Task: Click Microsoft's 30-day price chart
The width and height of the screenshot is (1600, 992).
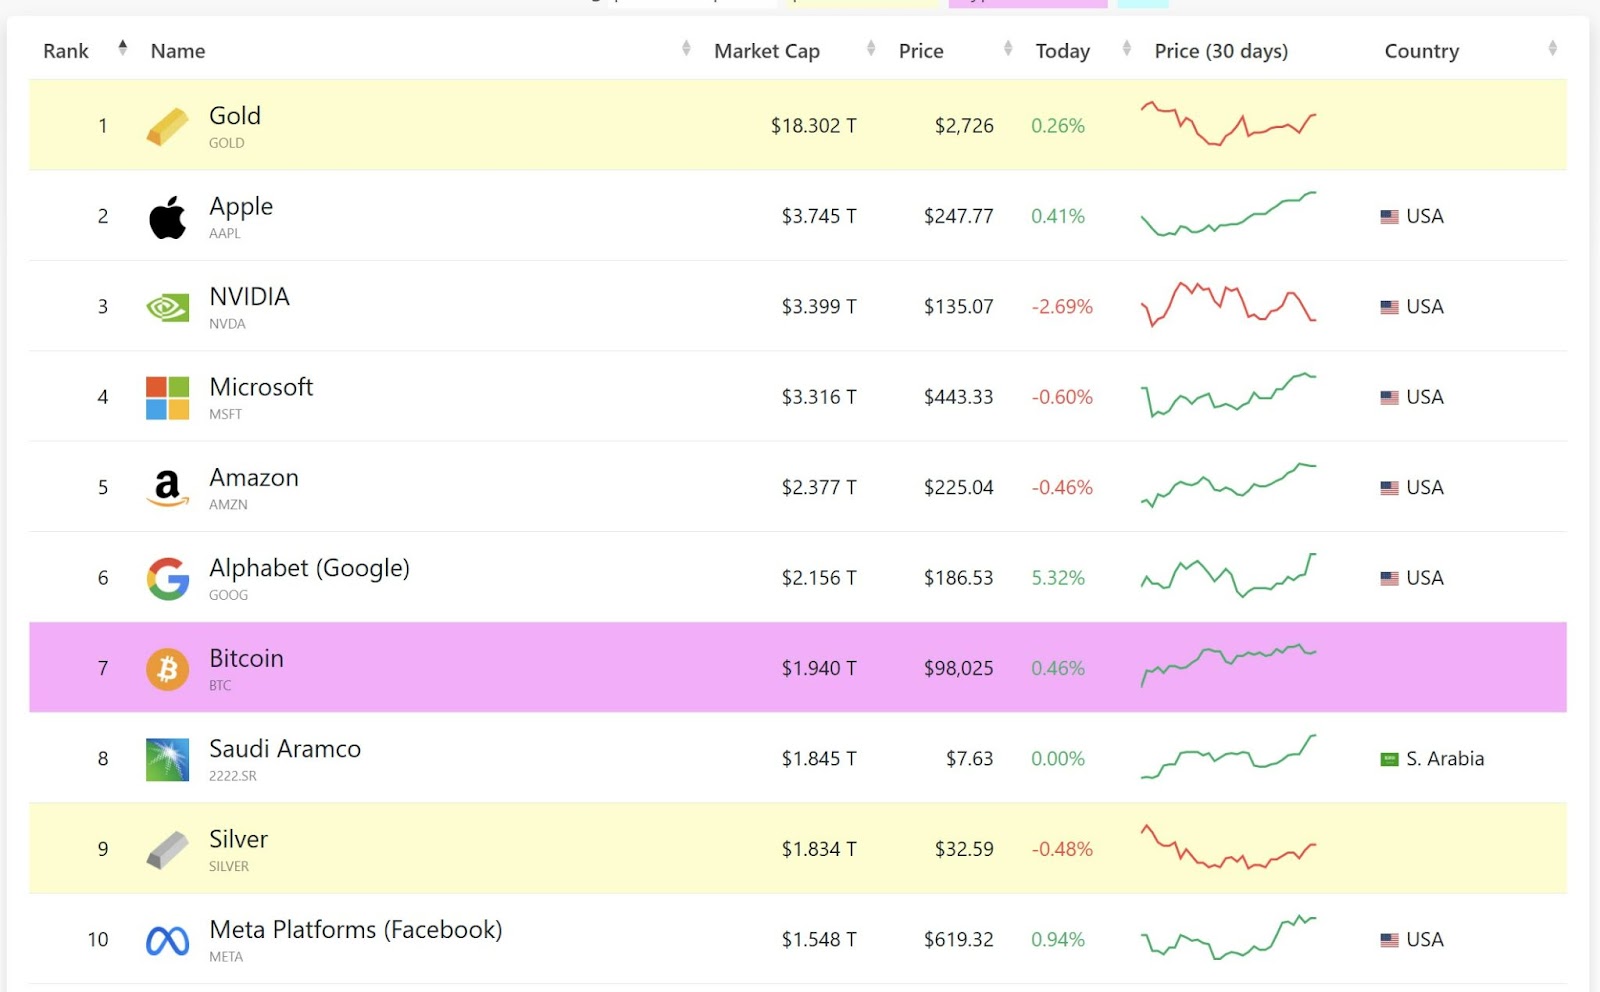Action: click(1229, 395)
